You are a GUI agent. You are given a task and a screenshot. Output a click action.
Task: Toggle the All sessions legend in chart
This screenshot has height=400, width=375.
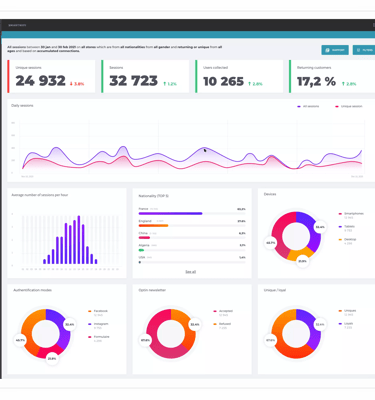pos(308,106)
